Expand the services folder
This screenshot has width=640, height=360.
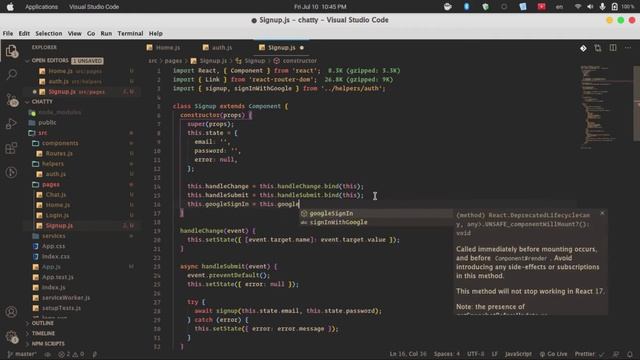point(53,236)
